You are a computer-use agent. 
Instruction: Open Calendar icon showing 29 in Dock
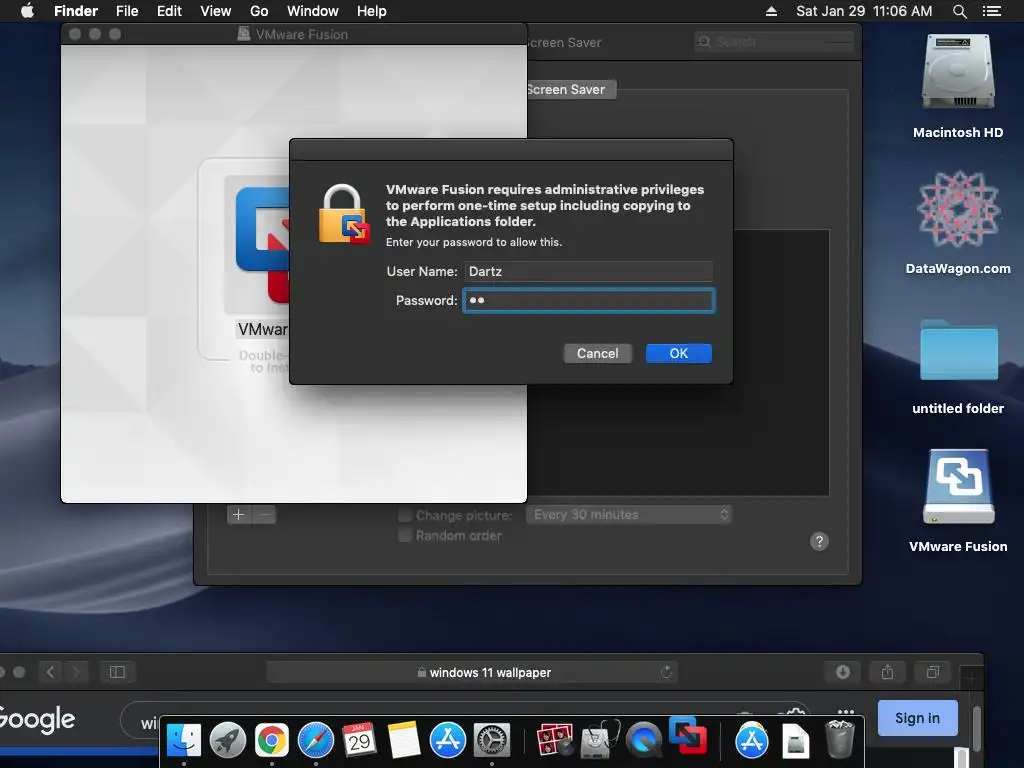click(359, 740)
